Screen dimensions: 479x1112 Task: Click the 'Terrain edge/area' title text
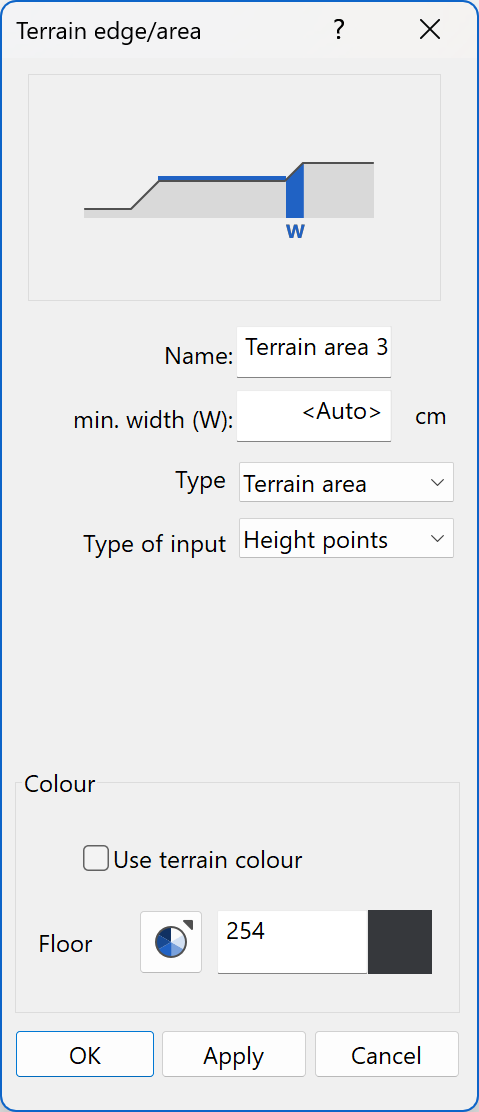tap(109, 30)
